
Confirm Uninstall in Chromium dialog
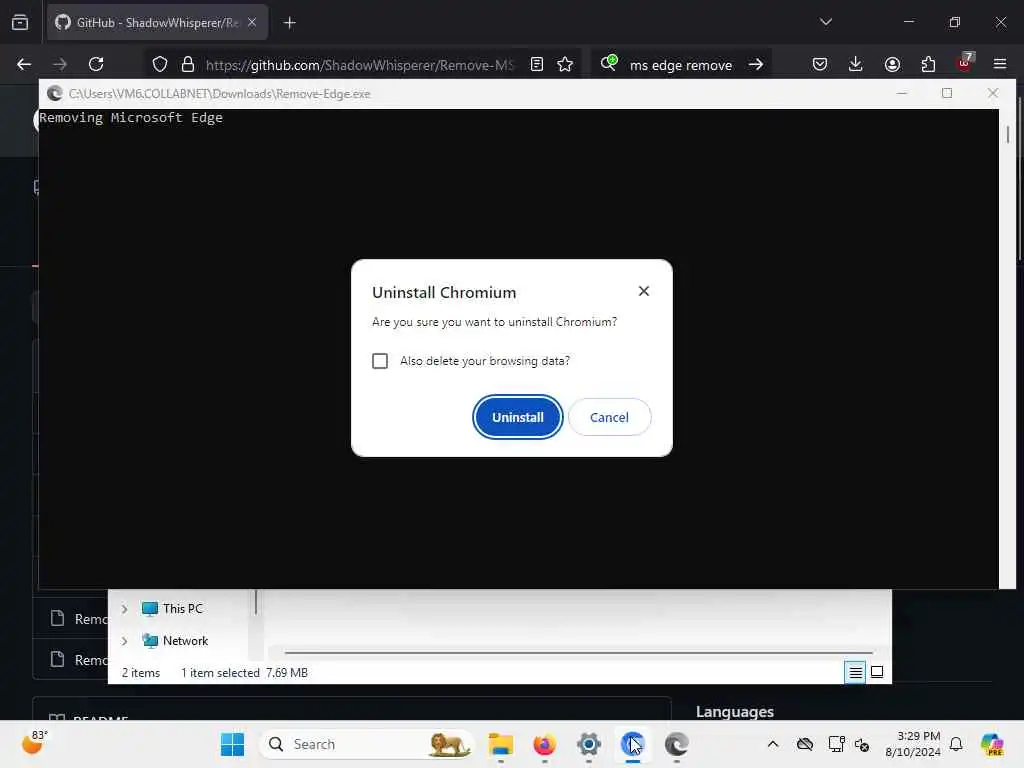(517, 417)
